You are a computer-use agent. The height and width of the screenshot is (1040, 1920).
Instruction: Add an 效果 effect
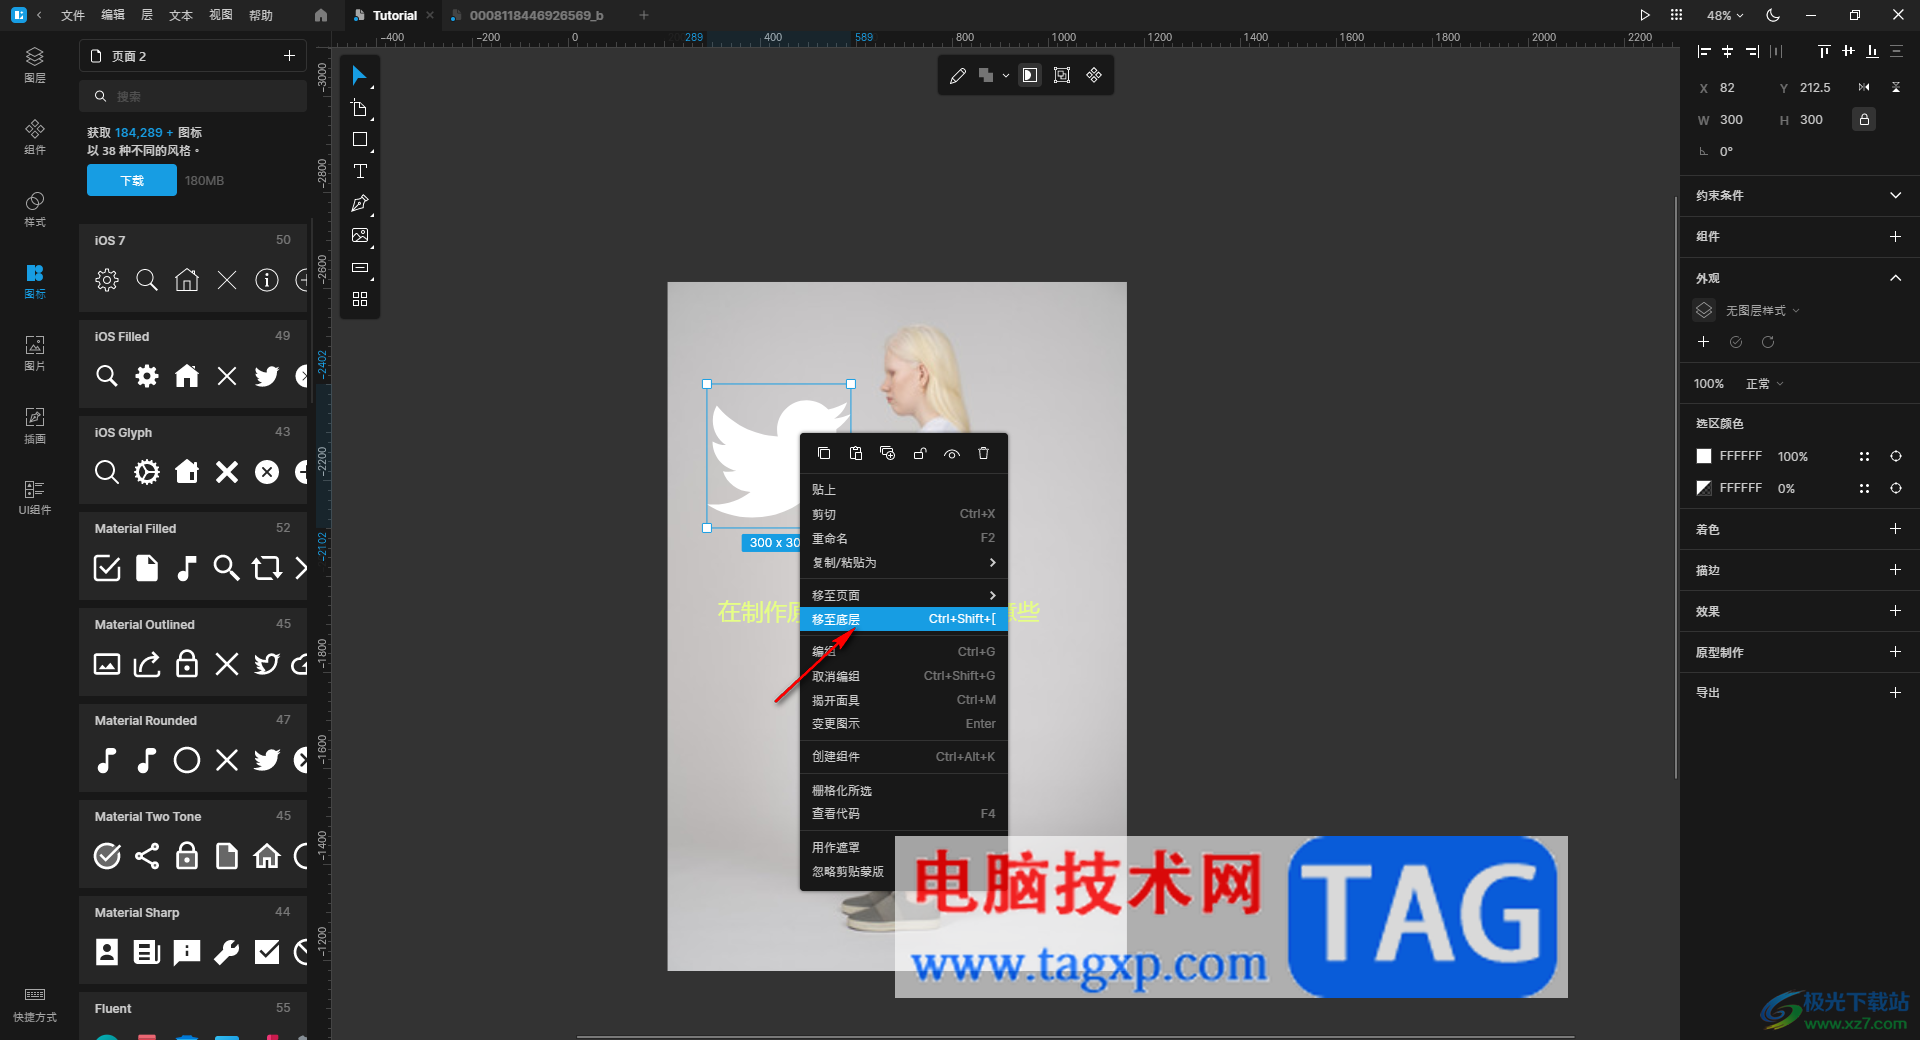click(1895, 611)
